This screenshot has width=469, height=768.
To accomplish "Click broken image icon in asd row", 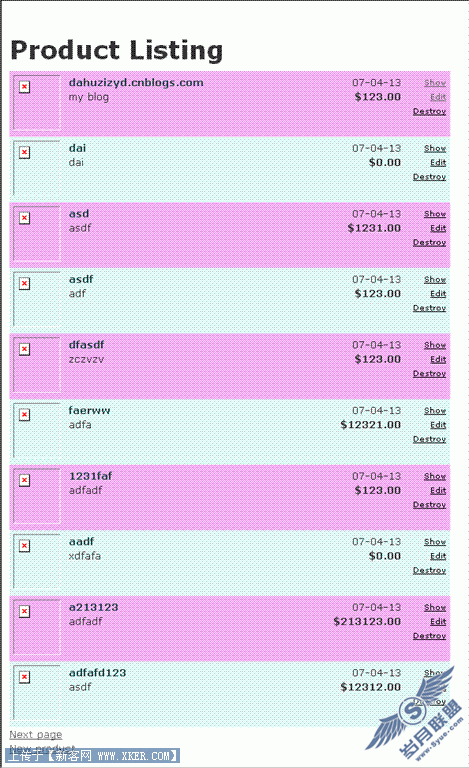I will [x=24, y=218].
